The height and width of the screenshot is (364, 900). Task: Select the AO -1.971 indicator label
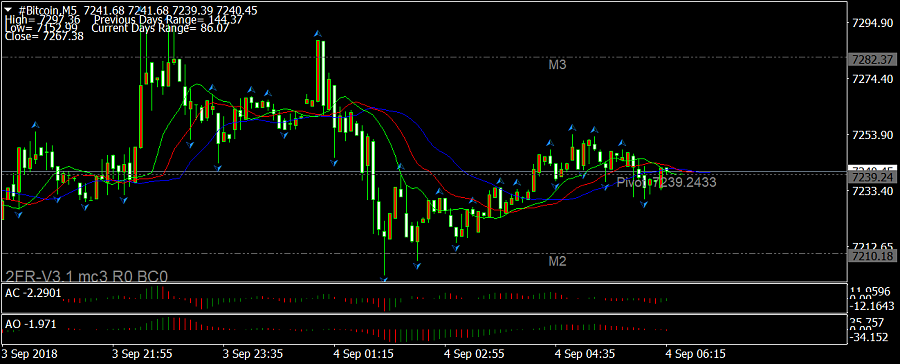30,324
